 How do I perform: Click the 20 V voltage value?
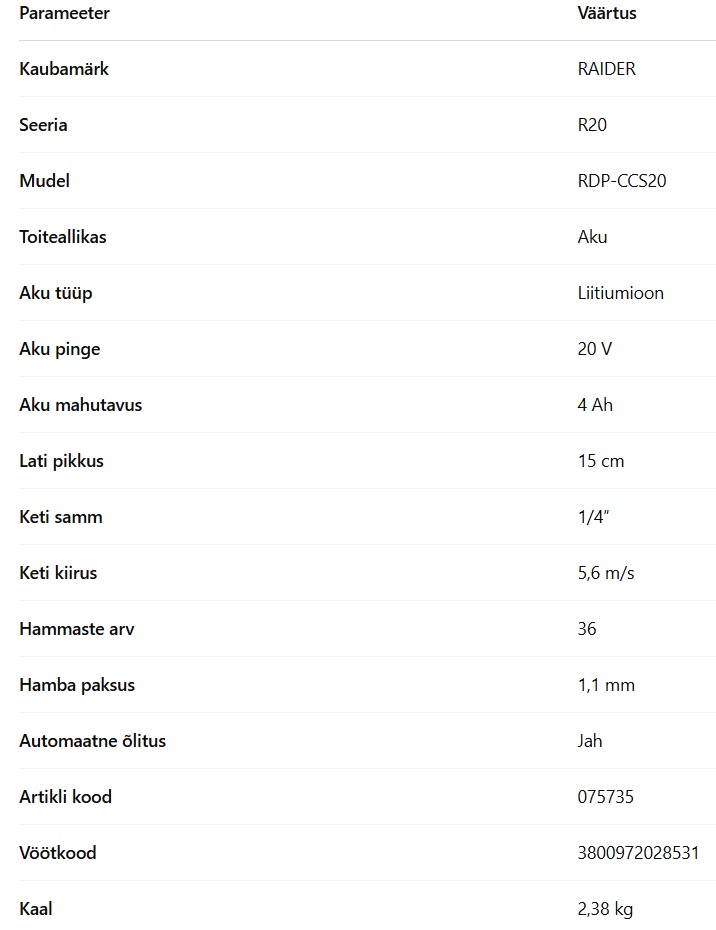(594, 349)
